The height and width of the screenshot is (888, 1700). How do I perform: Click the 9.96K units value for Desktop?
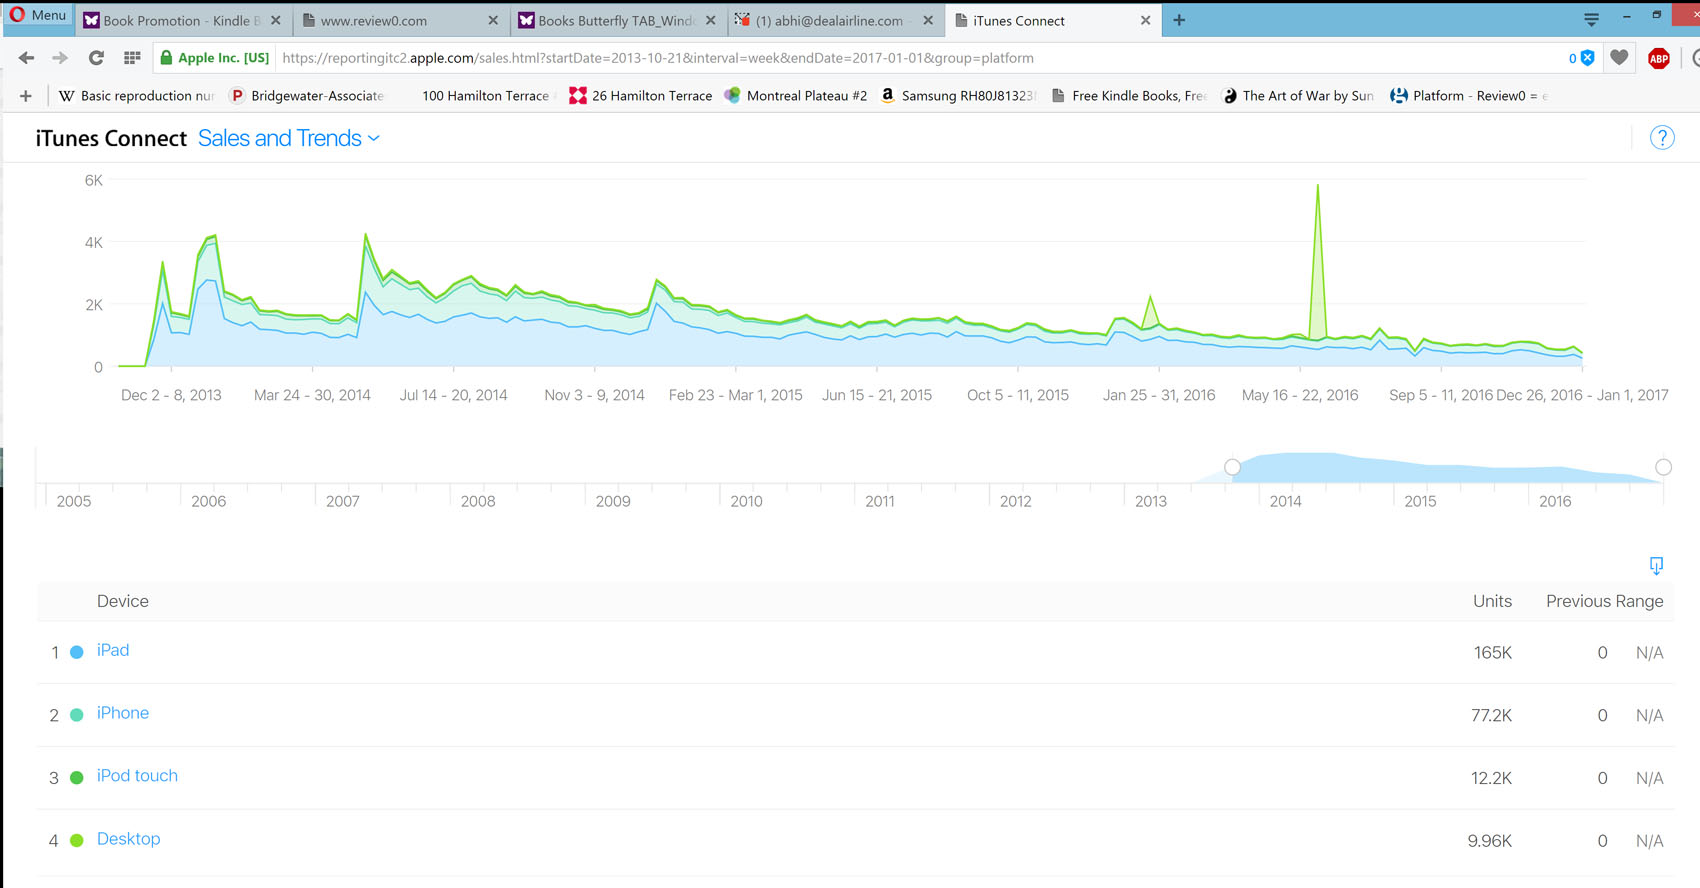(1489, 841)
